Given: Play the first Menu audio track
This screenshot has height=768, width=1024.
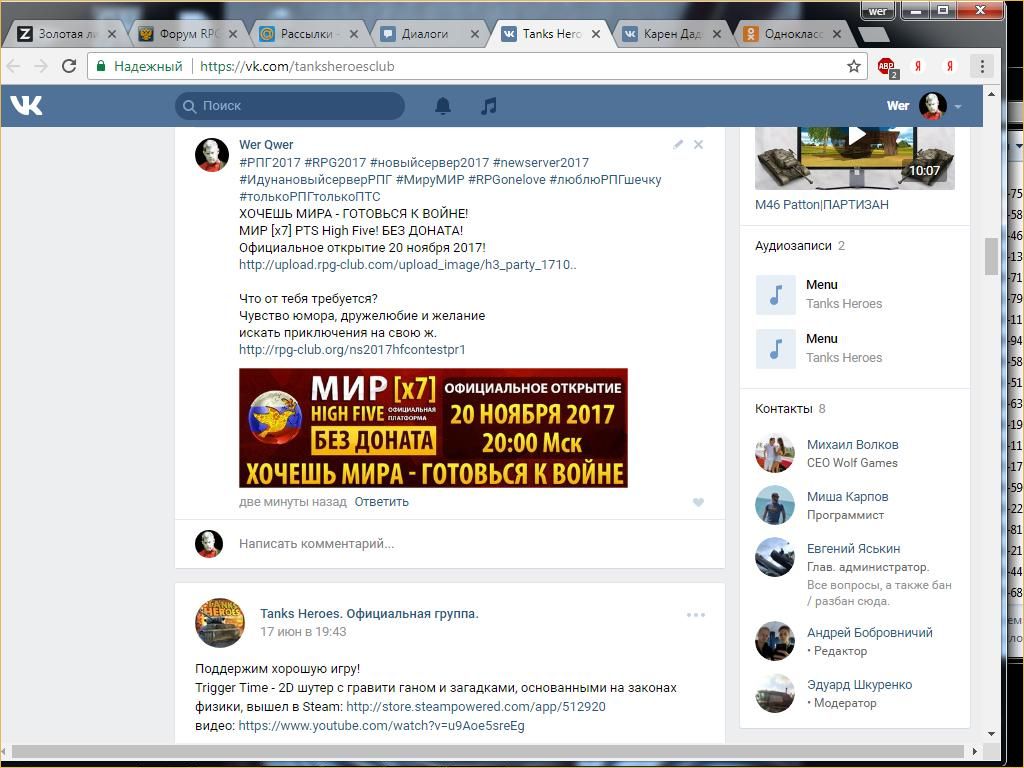Looking at the screenshot, I should pos(775,295).
